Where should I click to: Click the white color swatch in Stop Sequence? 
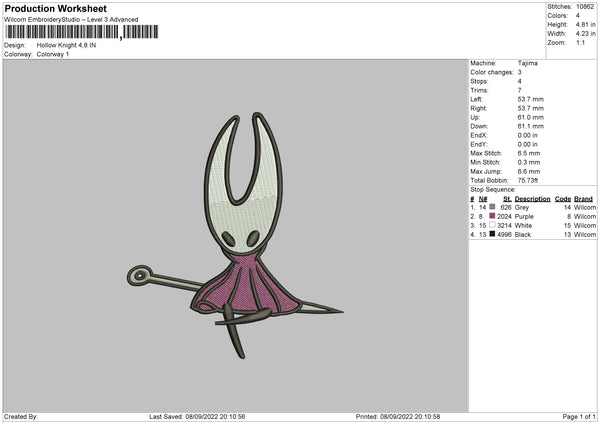(492, 225)
